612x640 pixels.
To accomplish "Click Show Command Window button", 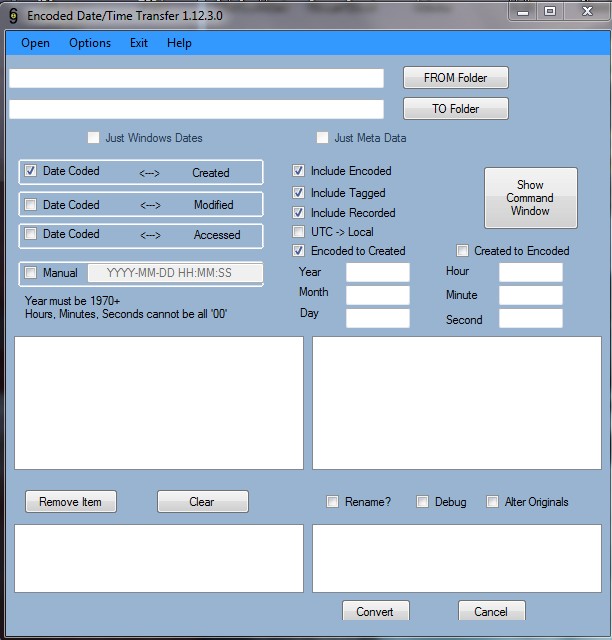I will (x=531, y=198).
